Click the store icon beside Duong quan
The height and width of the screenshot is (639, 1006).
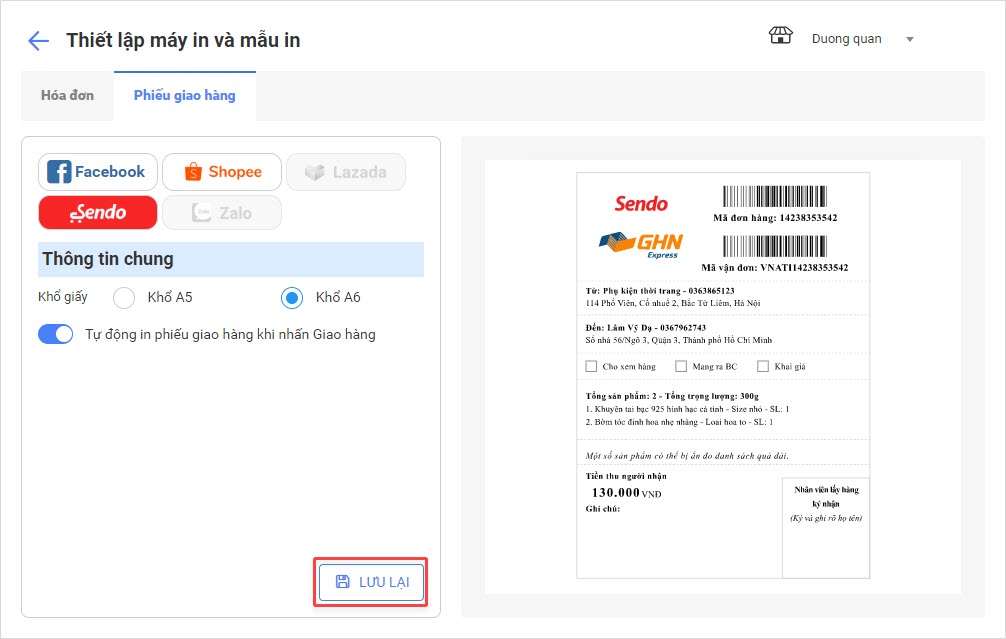click(780, 37)
